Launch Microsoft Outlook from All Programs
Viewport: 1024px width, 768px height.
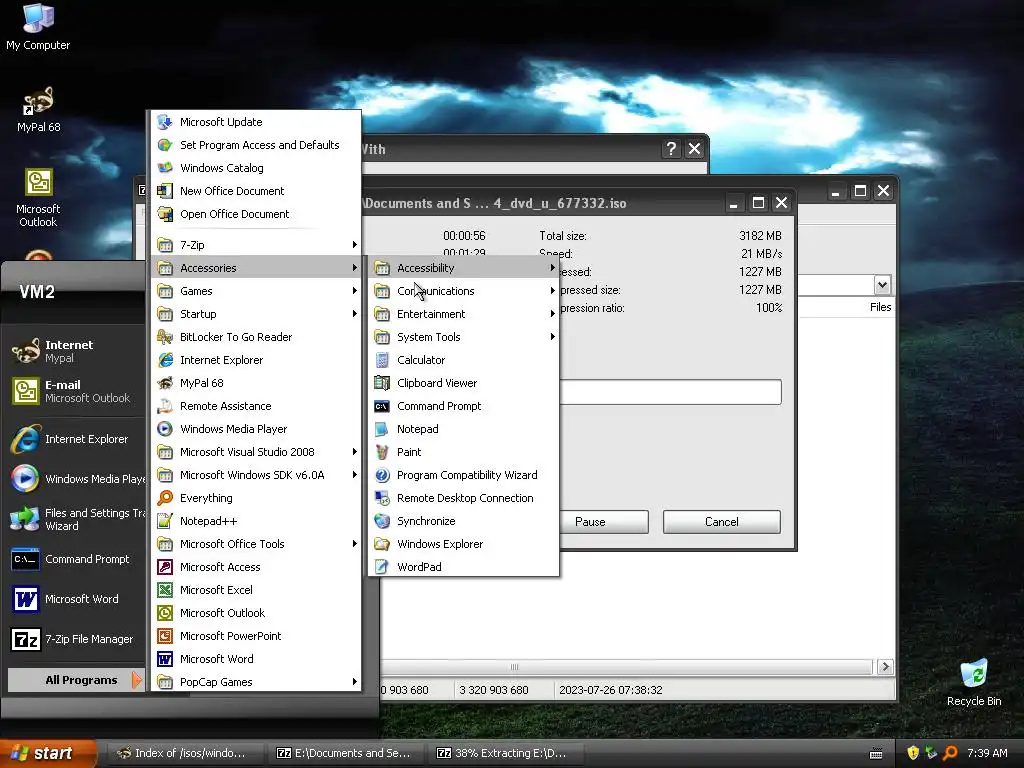tap(256, 613)
